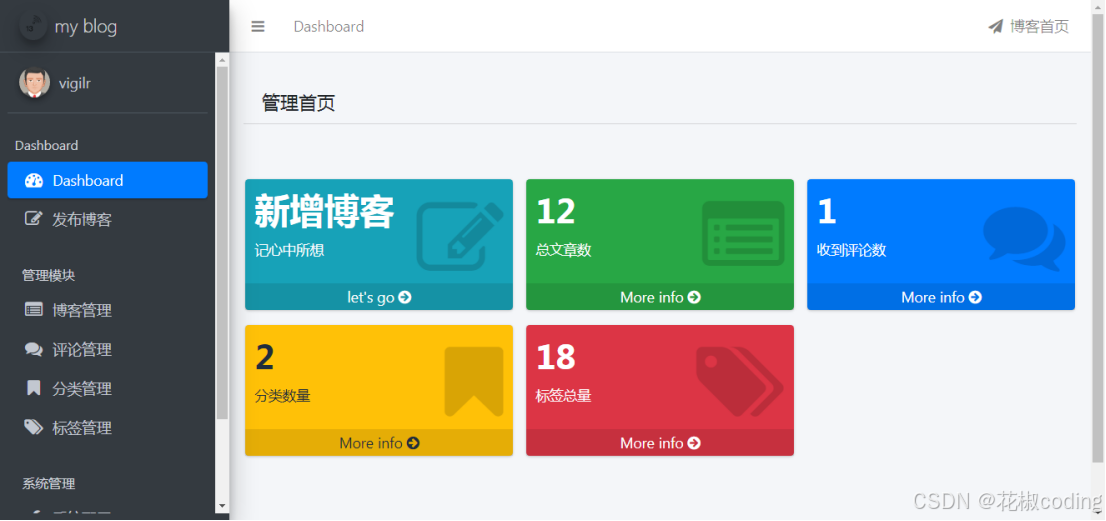Image resolution: width=1106 pixels, height=521 pixels.
Task: Click the arrow icon on red card footer
Action: 694,443
